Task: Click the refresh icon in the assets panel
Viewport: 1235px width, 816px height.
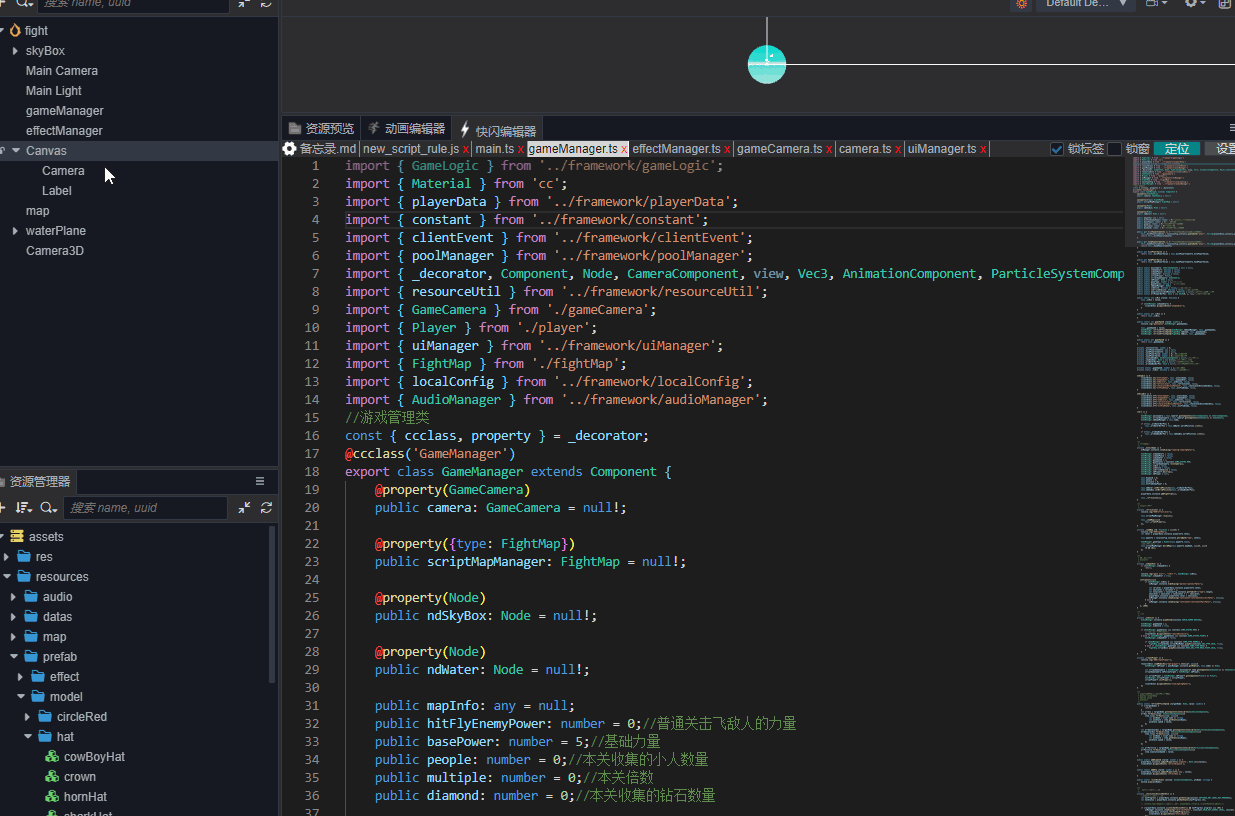Action: coord(266,508)
